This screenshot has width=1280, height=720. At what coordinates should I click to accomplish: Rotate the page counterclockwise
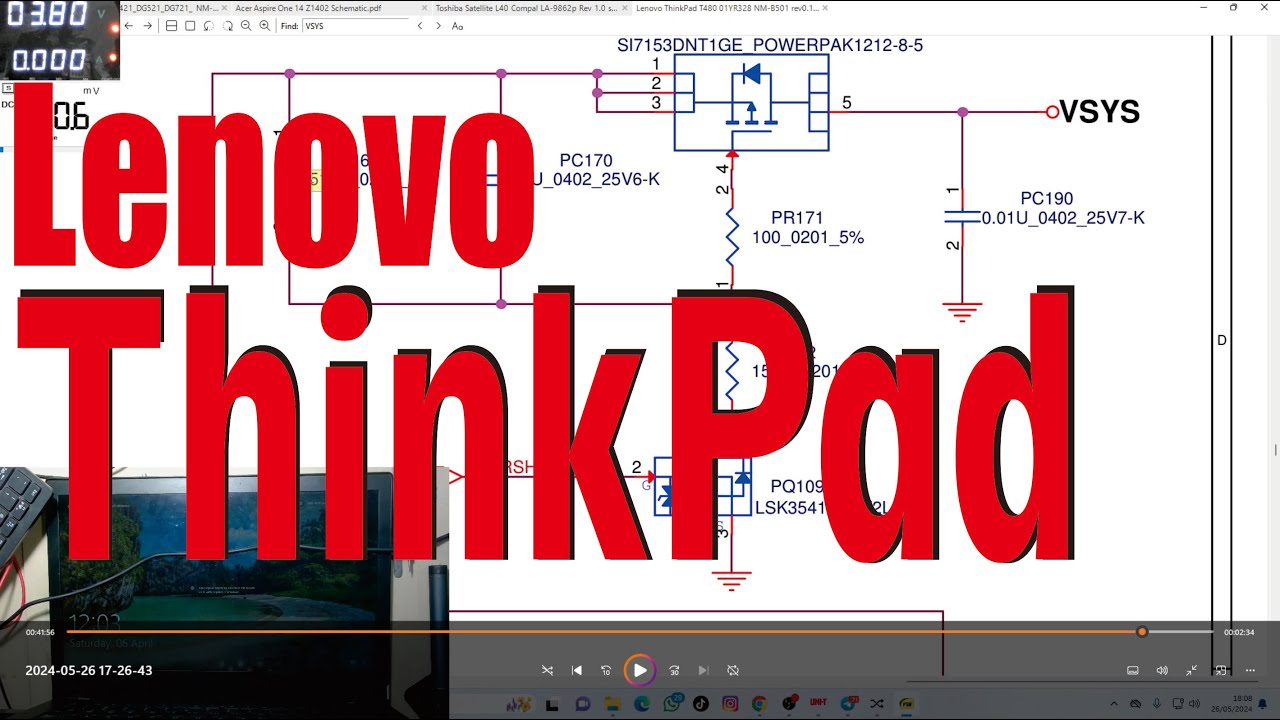click(x=208, y=26)
